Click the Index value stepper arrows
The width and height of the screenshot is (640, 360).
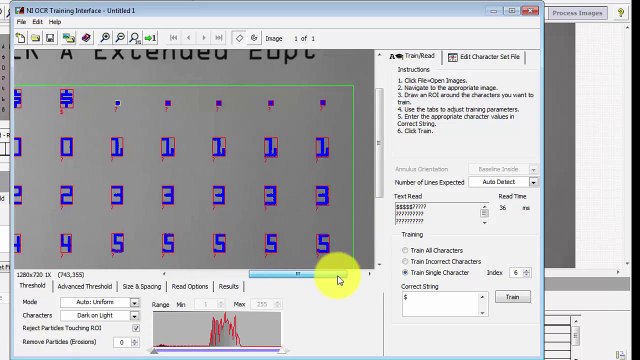coord(526,273)
